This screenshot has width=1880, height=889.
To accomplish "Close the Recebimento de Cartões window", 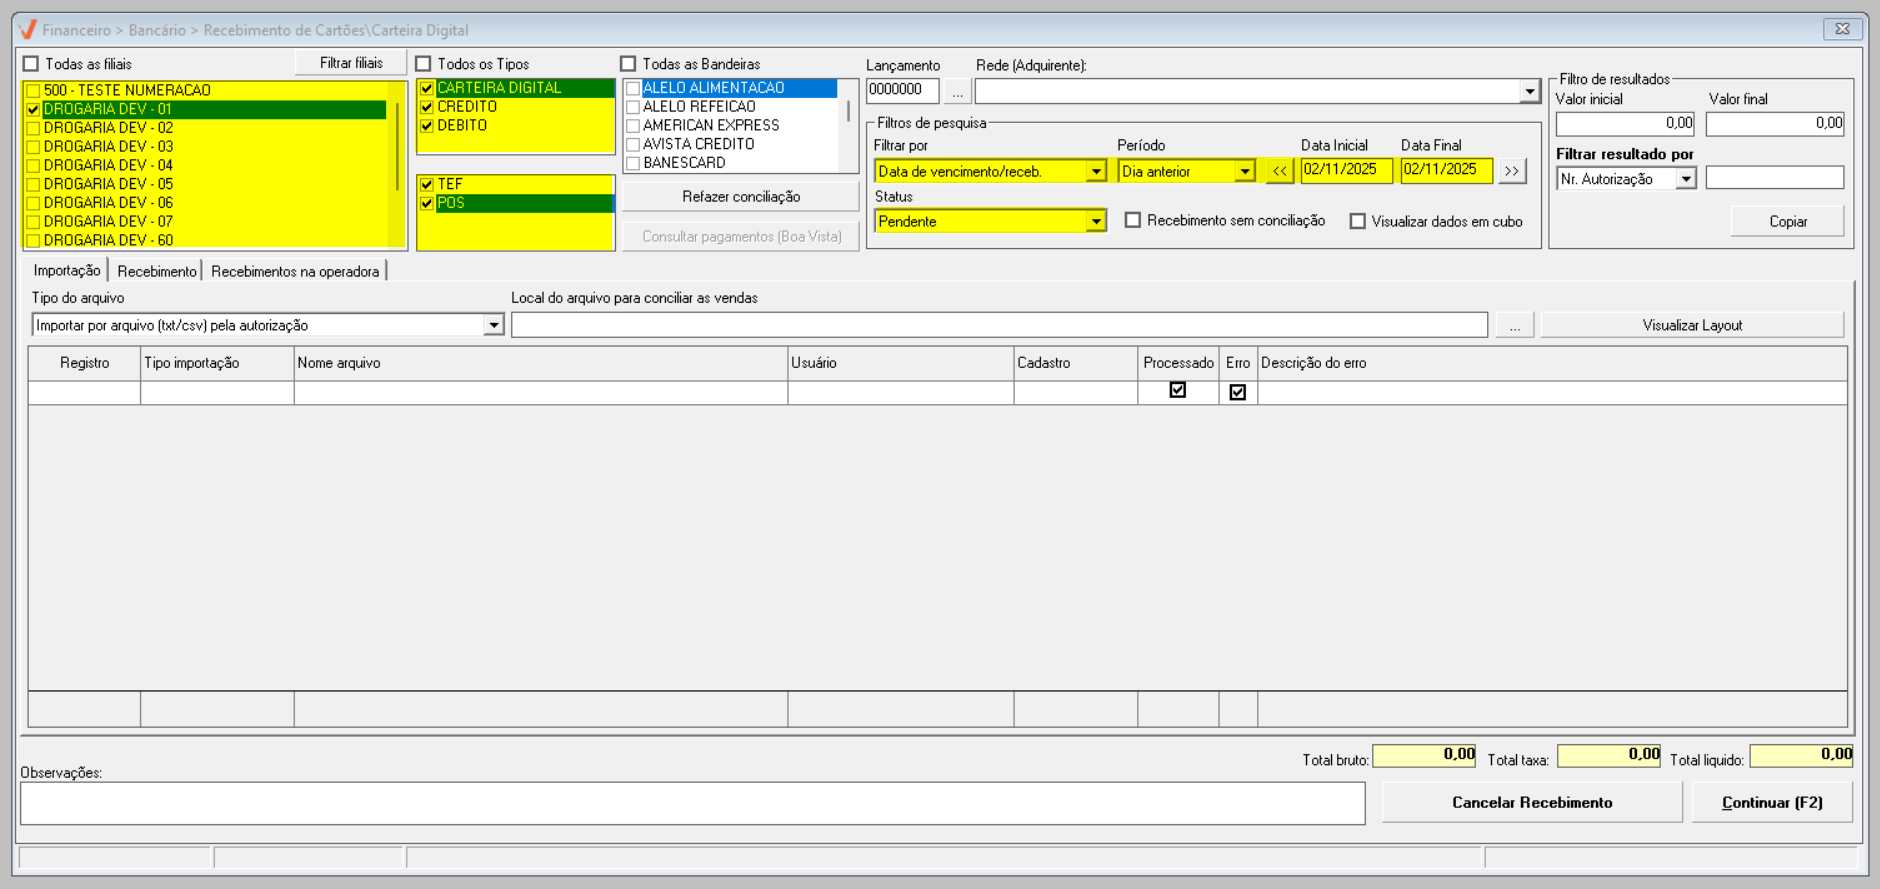I will point(1842,29).
